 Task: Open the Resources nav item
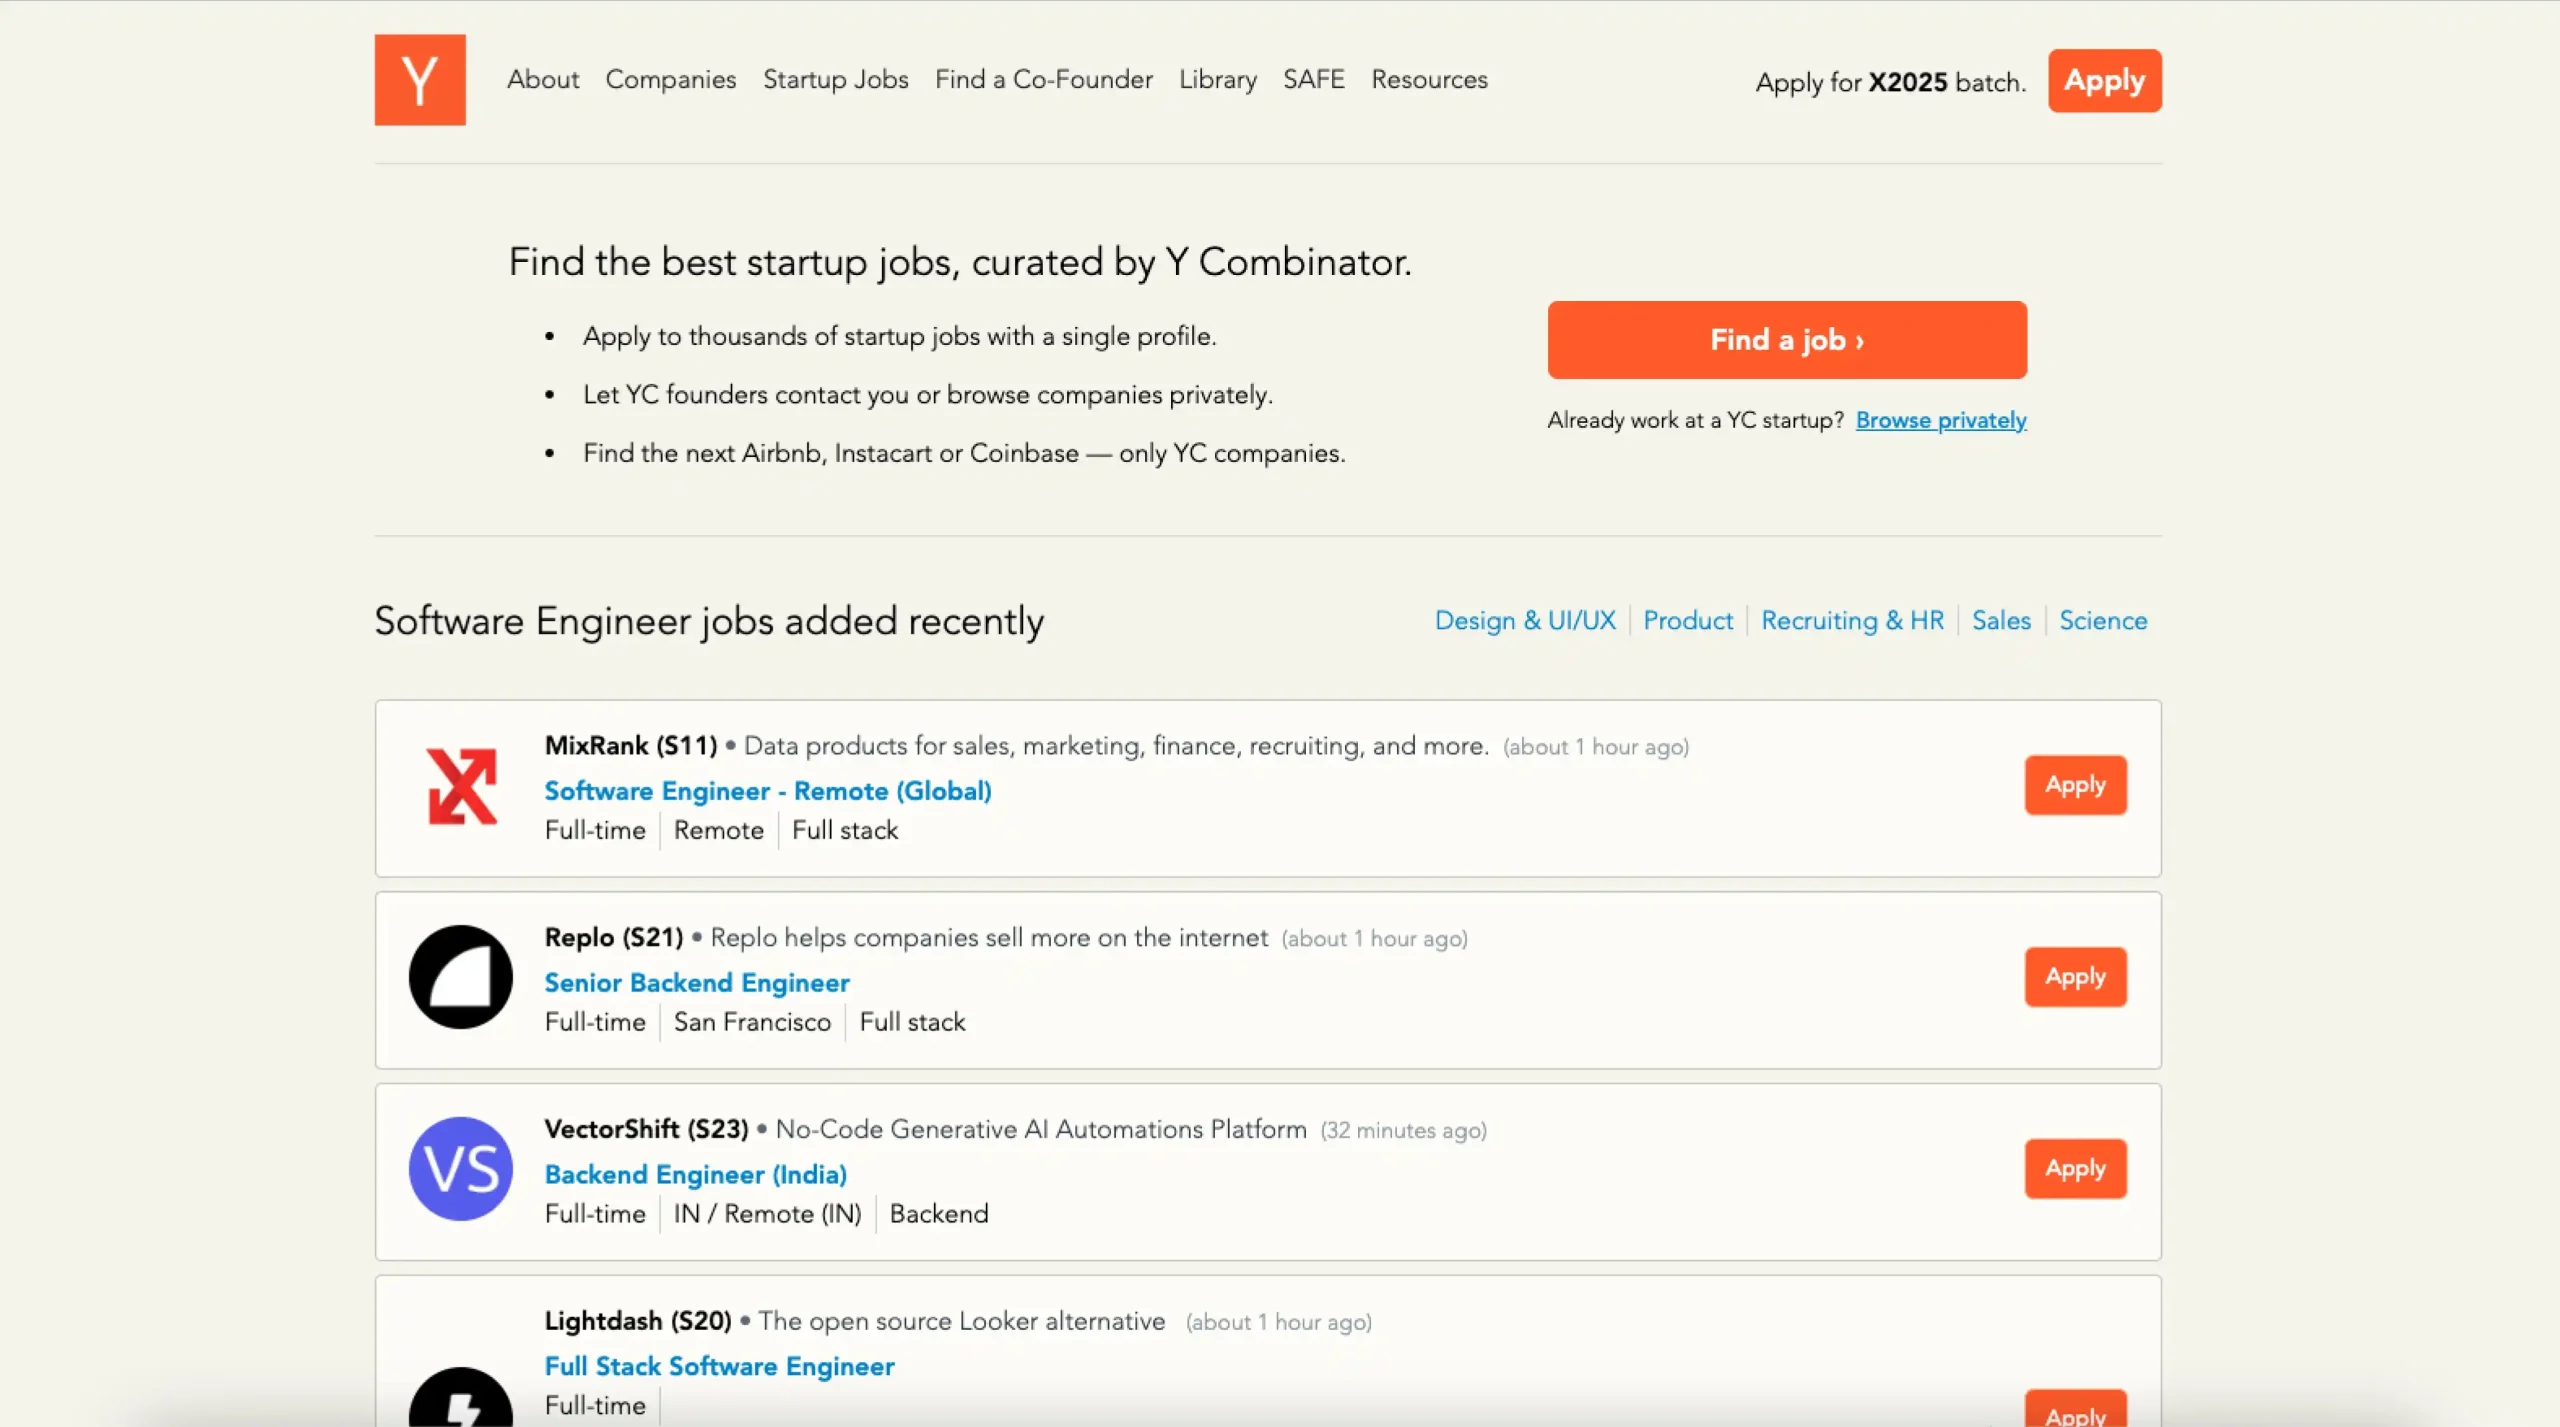click(1429, 79)
